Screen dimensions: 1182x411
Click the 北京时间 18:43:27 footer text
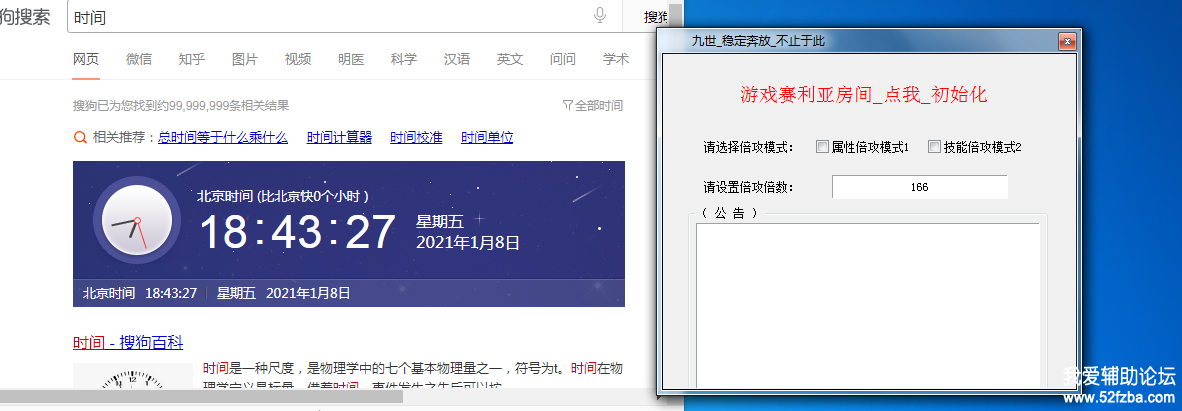[139, 293]
